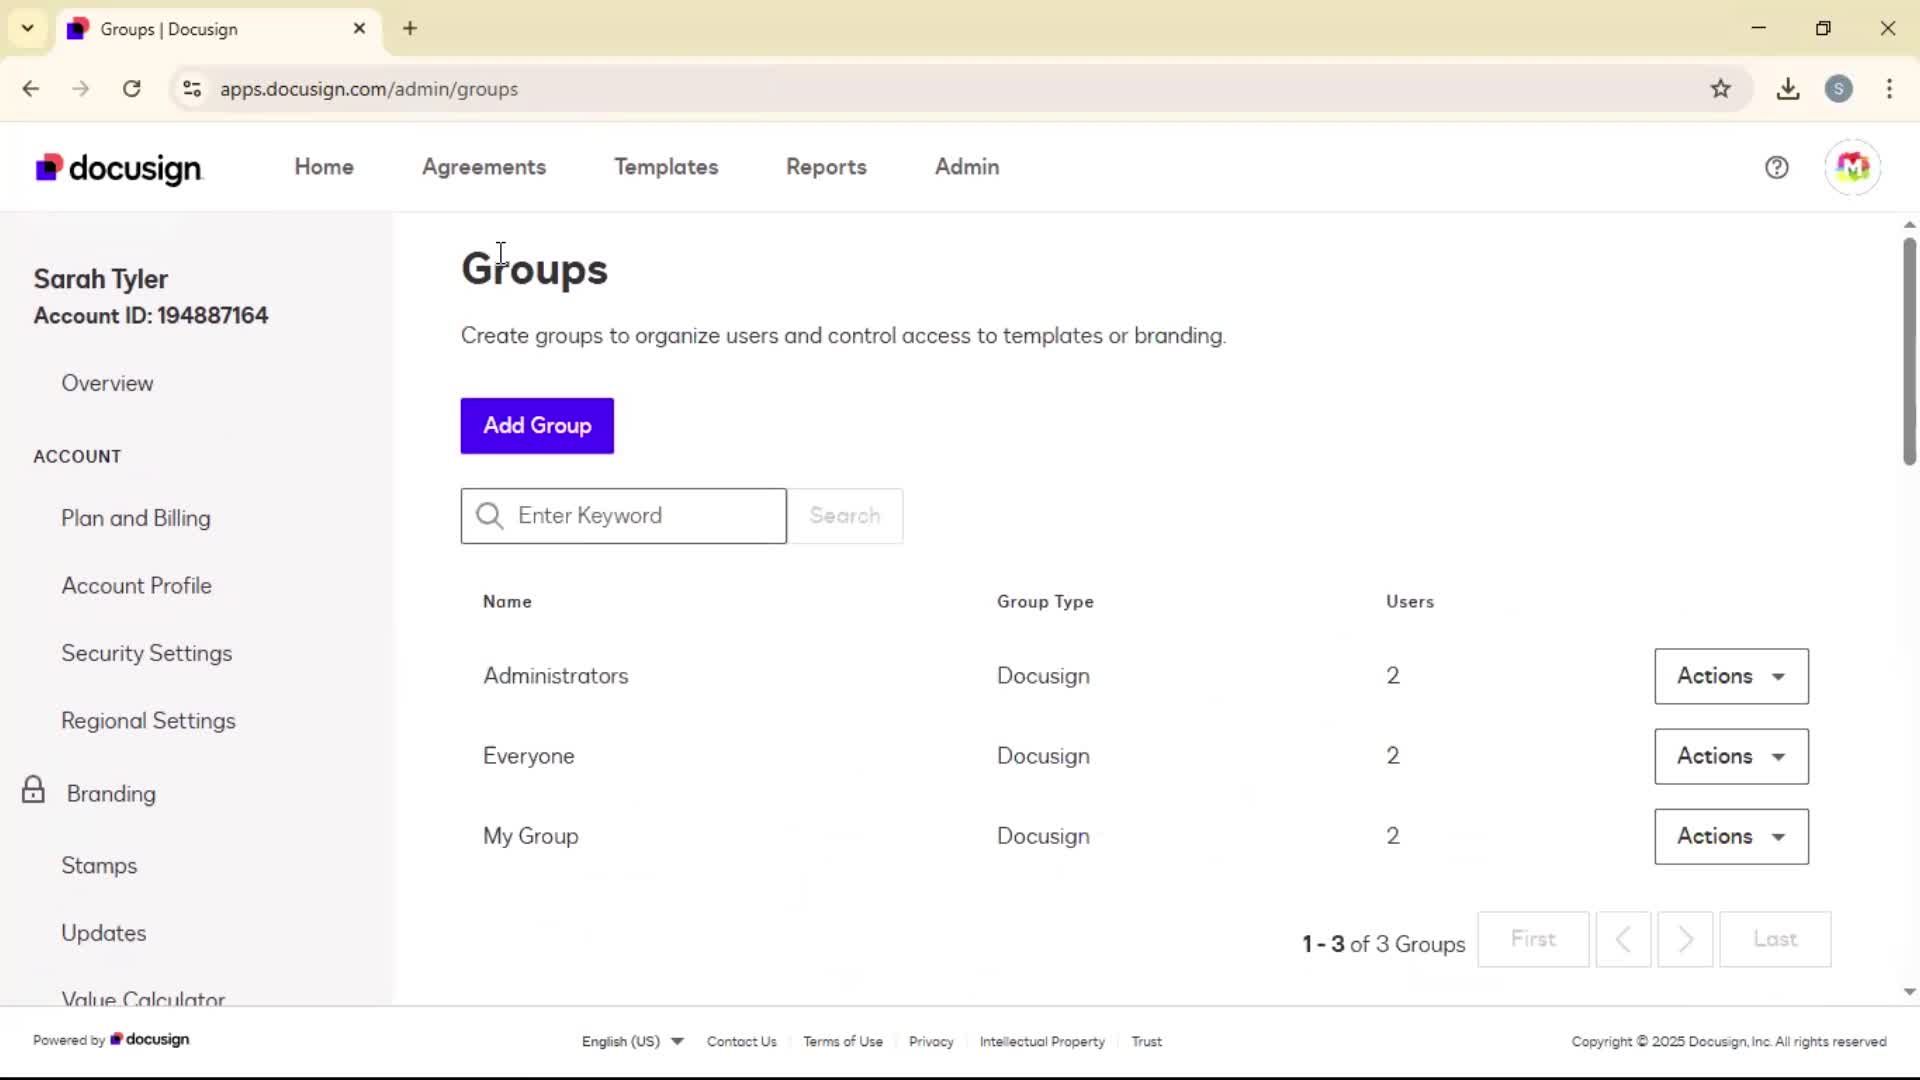Open Actions dropdown for Everyone
Viewport: 1920px width, 1080px height.
tap(1731, 756)
